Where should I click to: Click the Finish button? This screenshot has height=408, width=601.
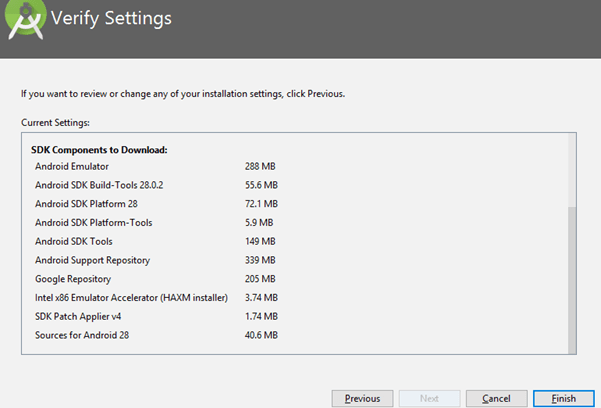click(563, 399)
